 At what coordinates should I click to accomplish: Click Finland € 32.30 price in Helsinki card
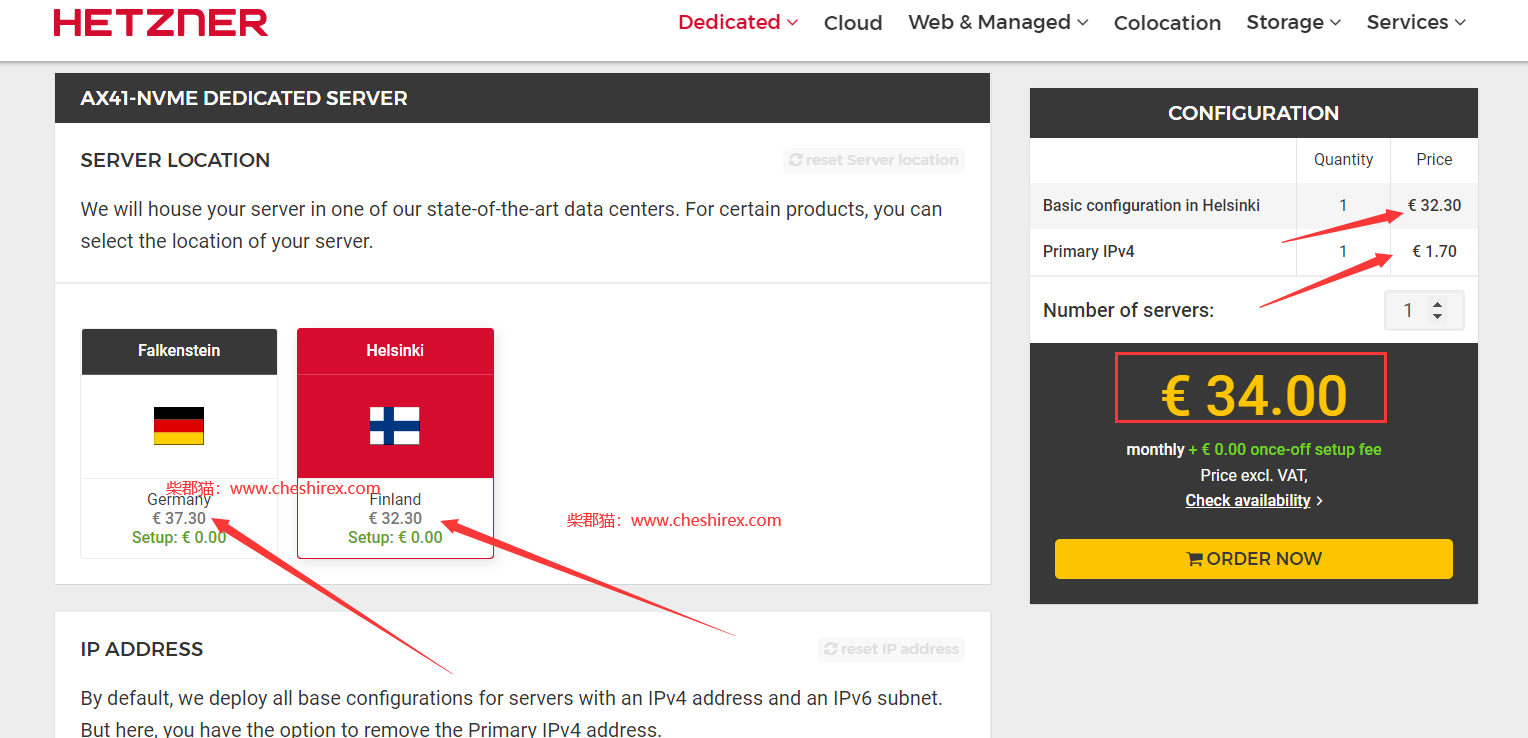click(x=395, y=518)
